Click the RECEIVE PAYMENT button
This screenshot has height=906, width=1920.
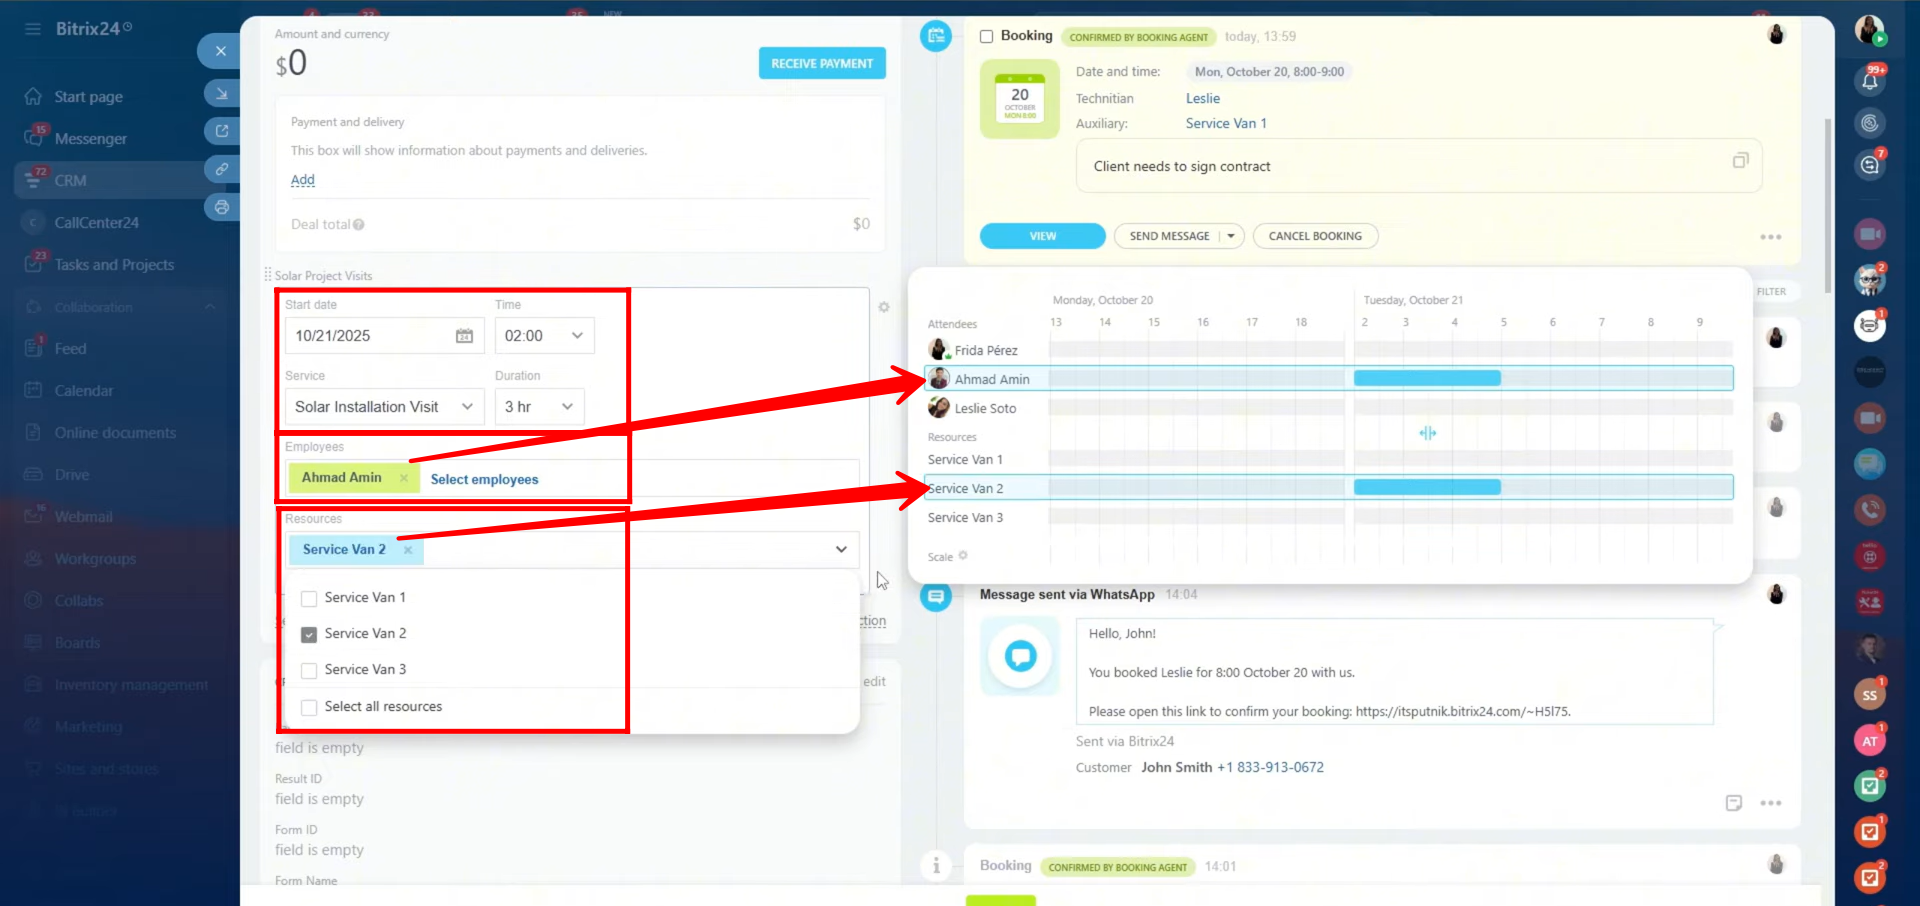[x=821, y=63]
